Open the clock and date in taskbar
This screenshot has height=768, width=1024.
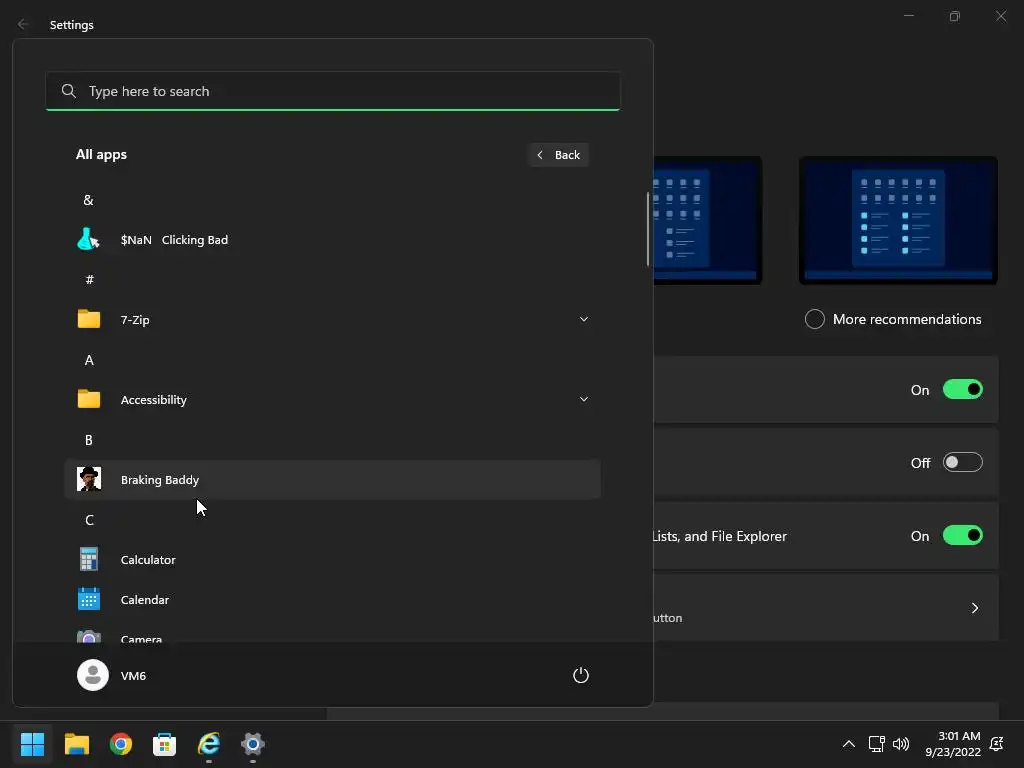[953, 744]
